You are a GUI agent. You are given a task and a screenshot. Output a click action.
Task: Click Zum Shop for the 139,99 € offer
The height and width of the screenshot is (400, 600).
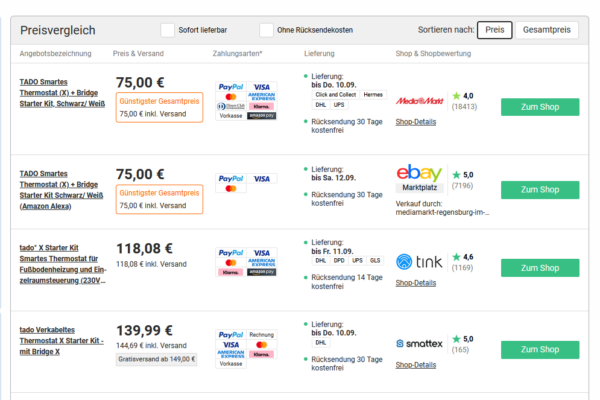[x=540, y=350]
